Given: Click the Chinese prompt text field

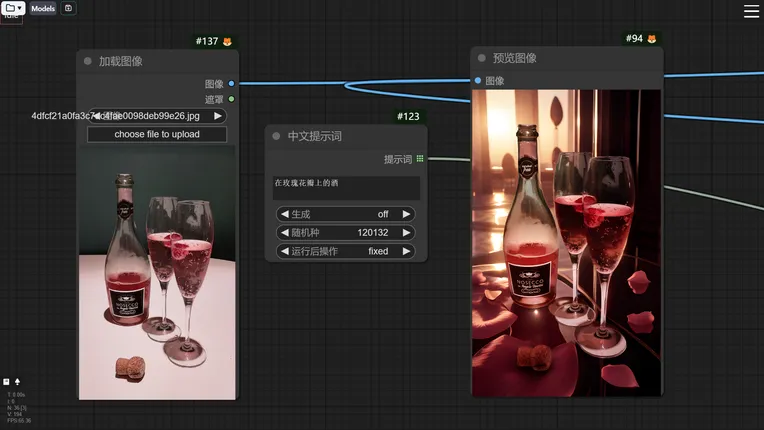Looking at the screenshot, I should [x=346, y=188].
